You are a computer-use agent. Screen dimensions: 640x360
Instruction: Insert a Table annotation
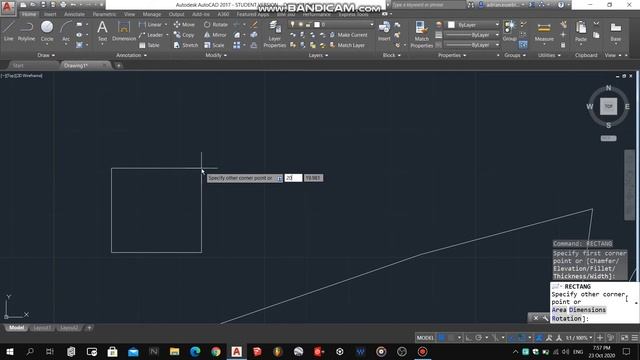pos(149,45)
